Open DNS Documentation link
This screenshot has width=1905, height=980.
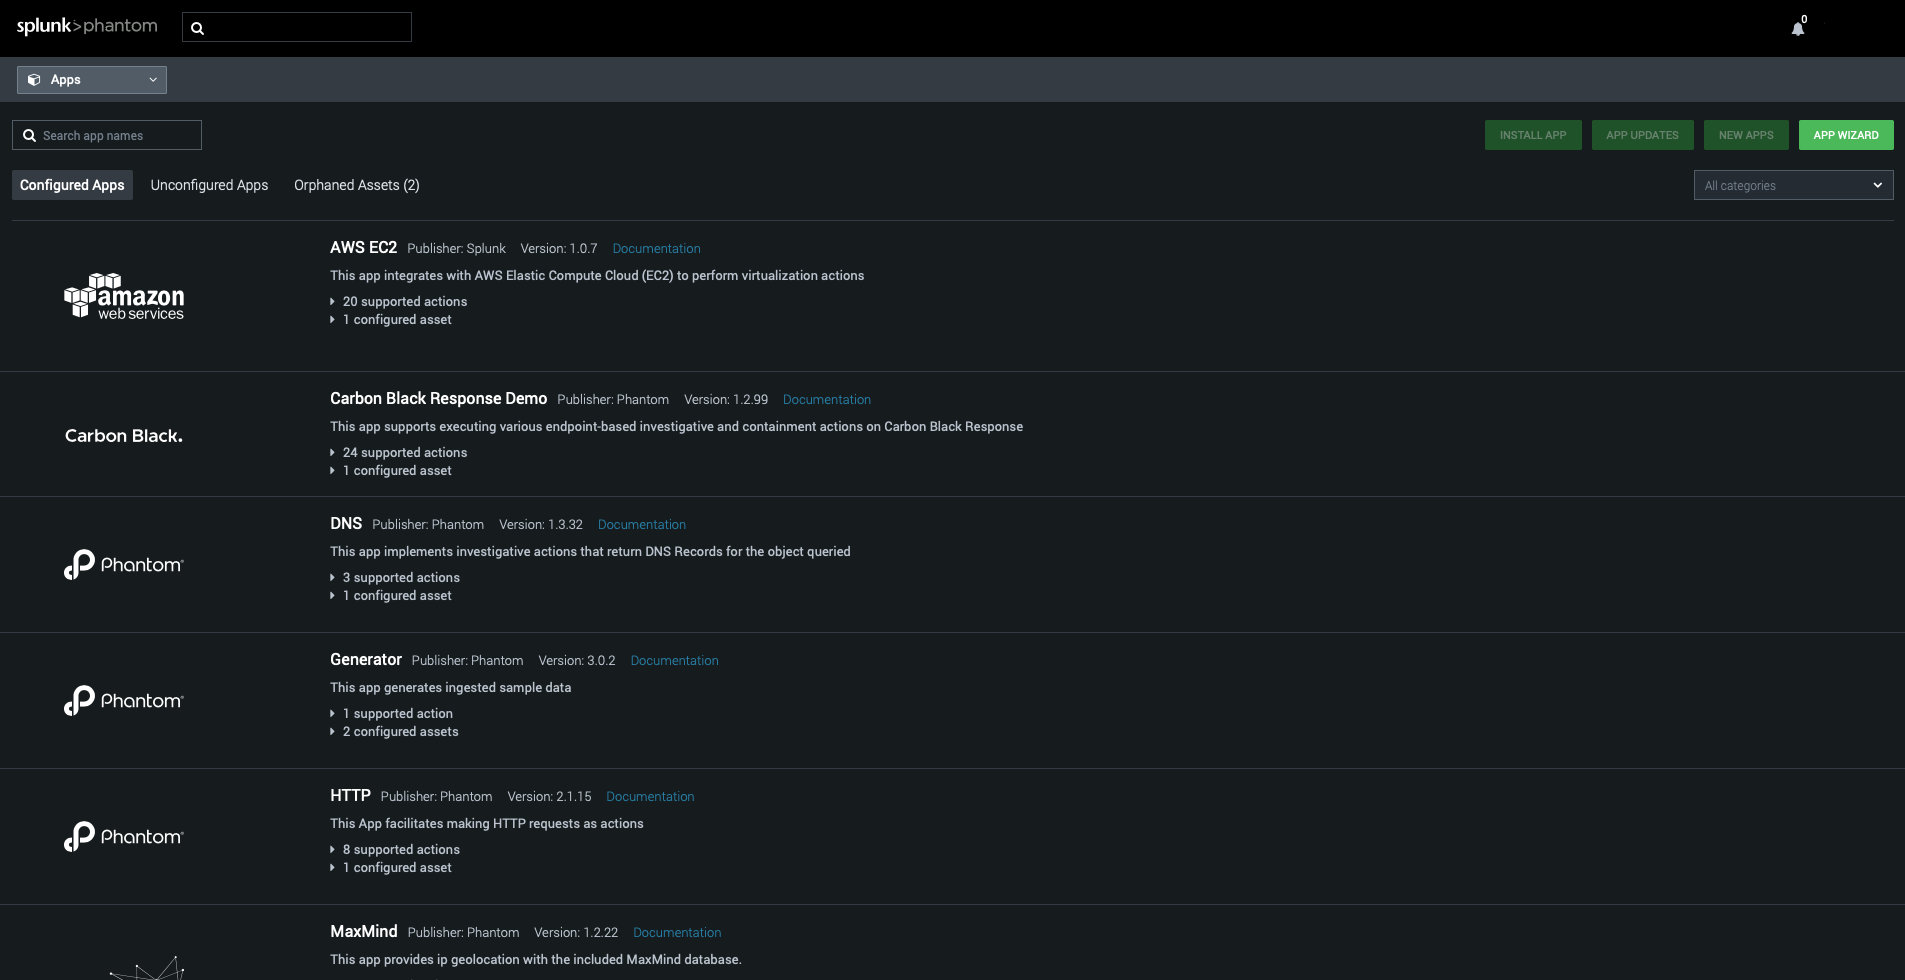coord(642,525)
